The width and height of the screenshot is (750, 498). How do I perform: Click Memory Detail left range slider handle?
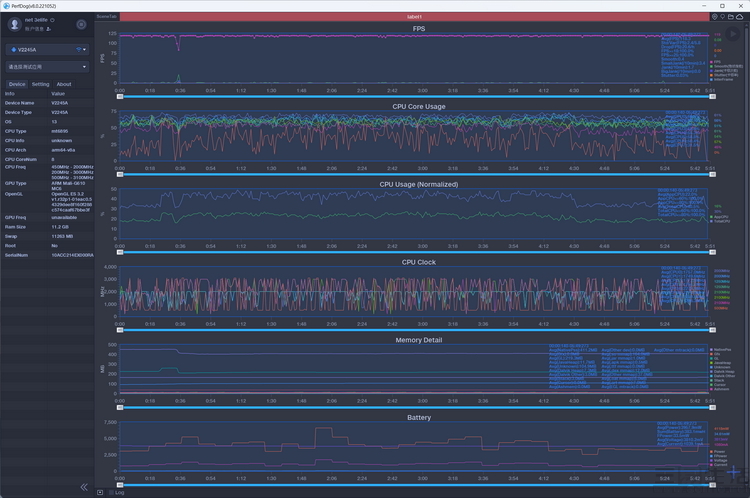120,408
